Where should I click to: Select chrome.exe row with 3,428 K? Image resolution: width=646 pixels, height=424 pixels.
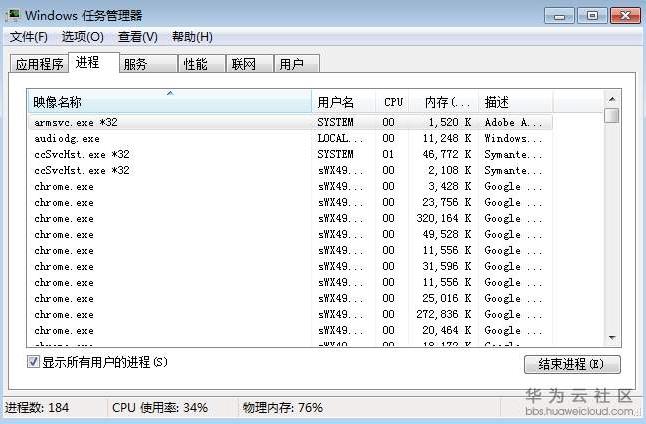pyautogui.click(x=290, y=187)
